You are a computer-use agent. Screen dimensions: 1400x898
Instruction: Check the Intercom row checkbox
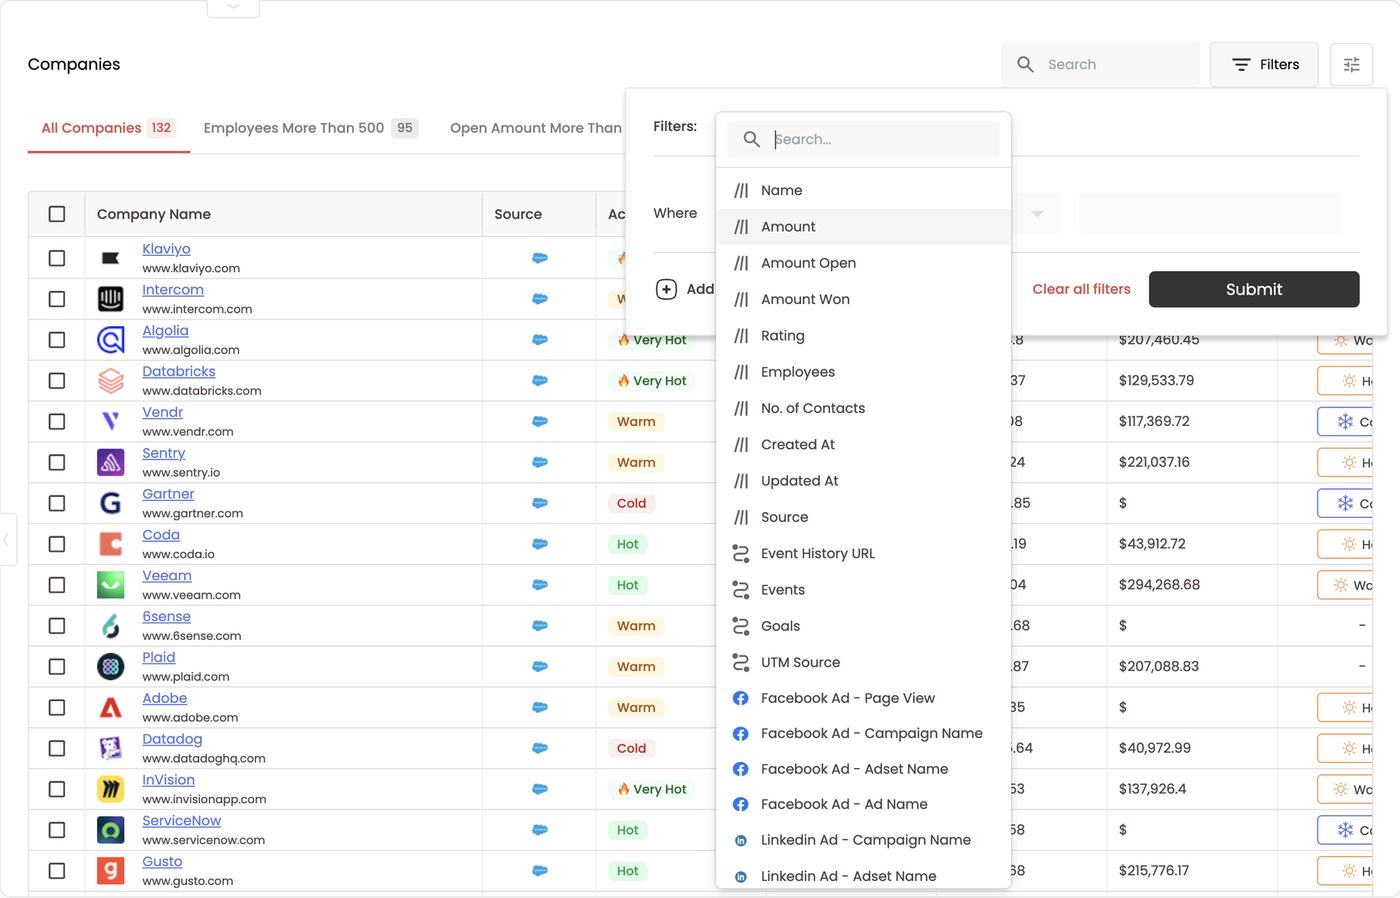[57, 299]
